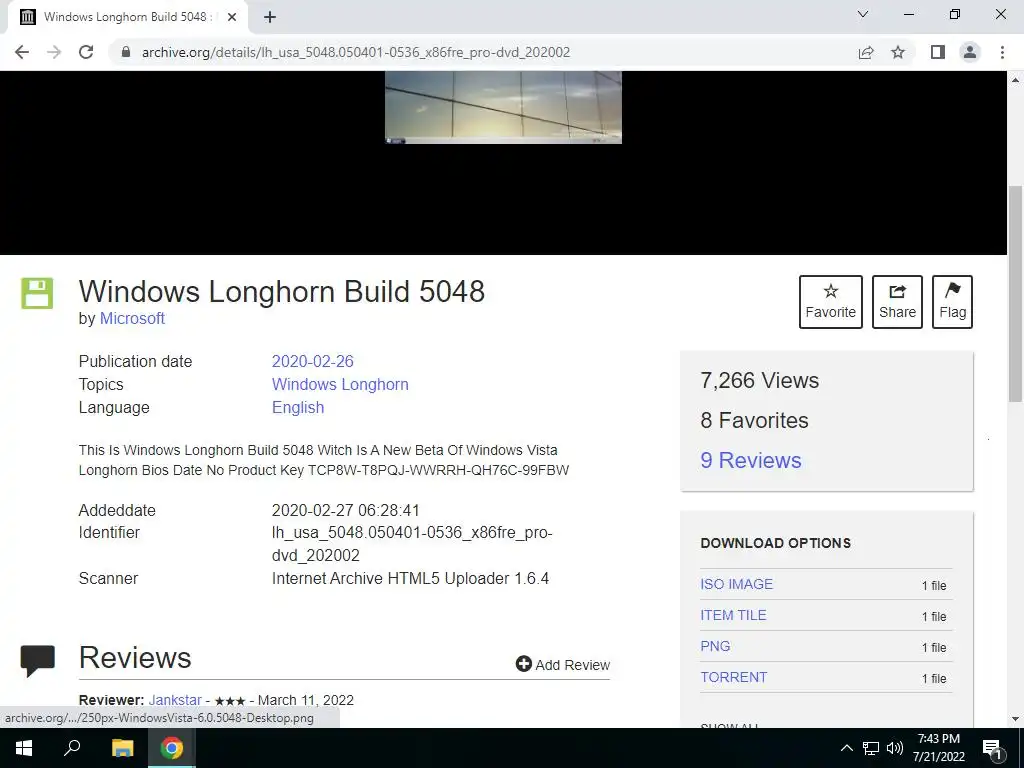Open reviewer Jankstar's profile
This screenshot has width=1024, height=768.
pos(175,700)
